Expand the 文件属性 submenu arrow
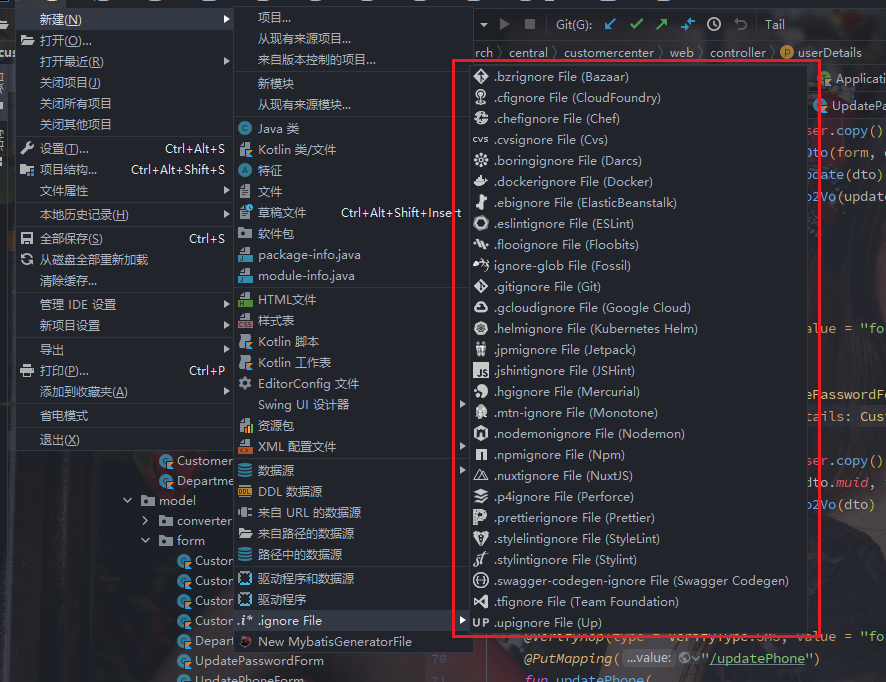886x682 pixels. (x=226, y=190)
